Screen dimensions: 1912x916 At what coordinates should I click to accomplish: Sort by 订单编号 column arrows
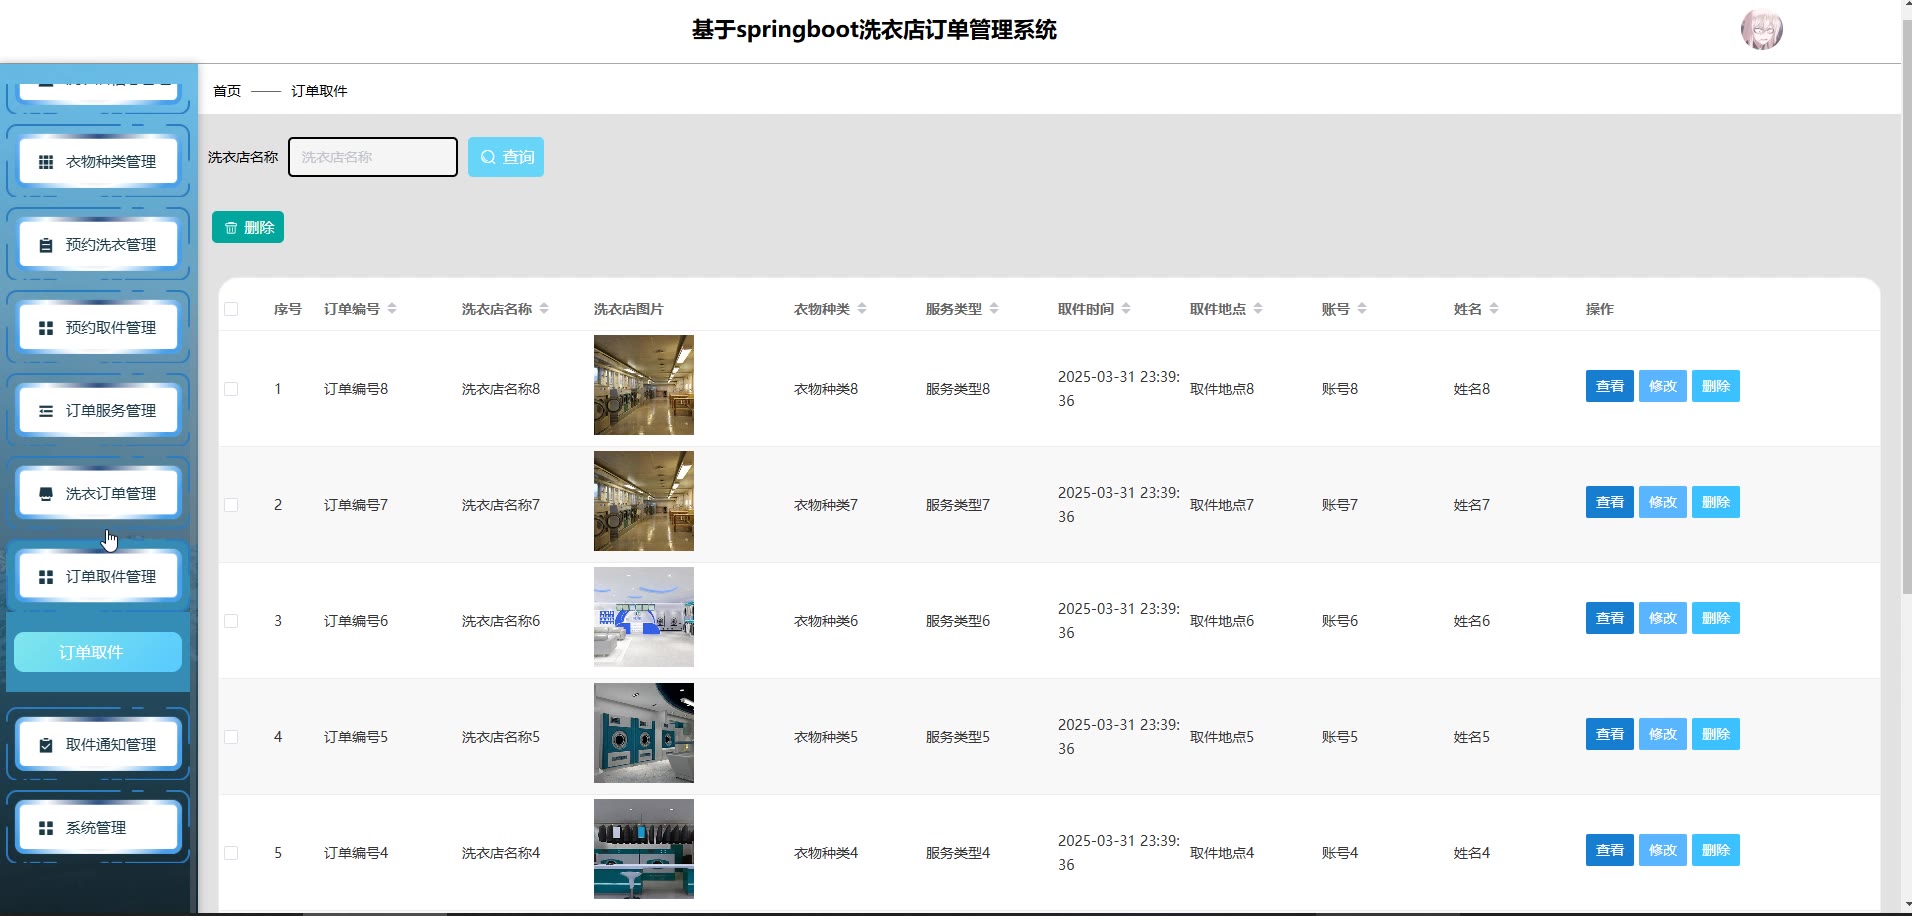tap(392, 309)
